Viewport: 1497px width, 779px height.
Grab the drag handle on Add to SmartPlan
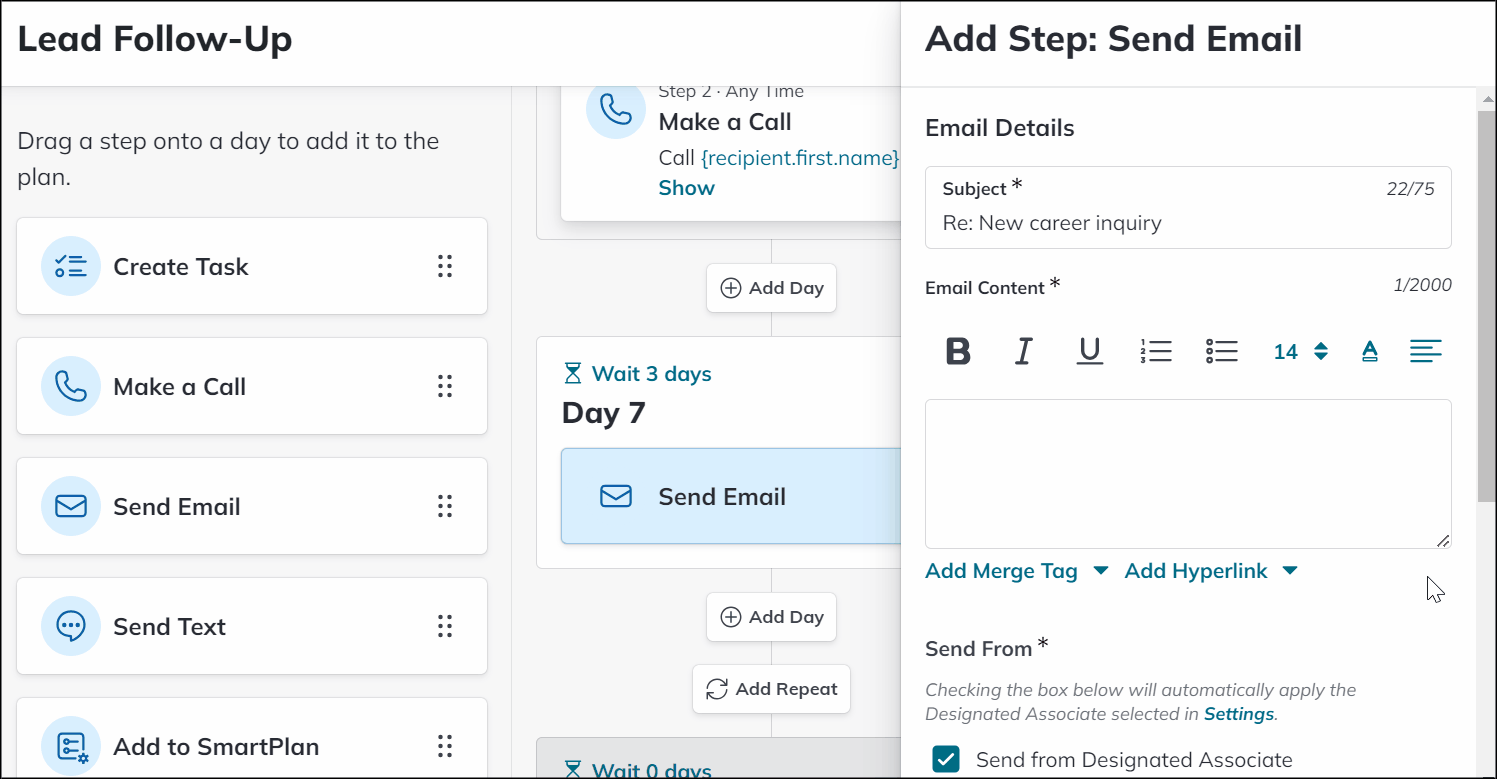(445, 746)
